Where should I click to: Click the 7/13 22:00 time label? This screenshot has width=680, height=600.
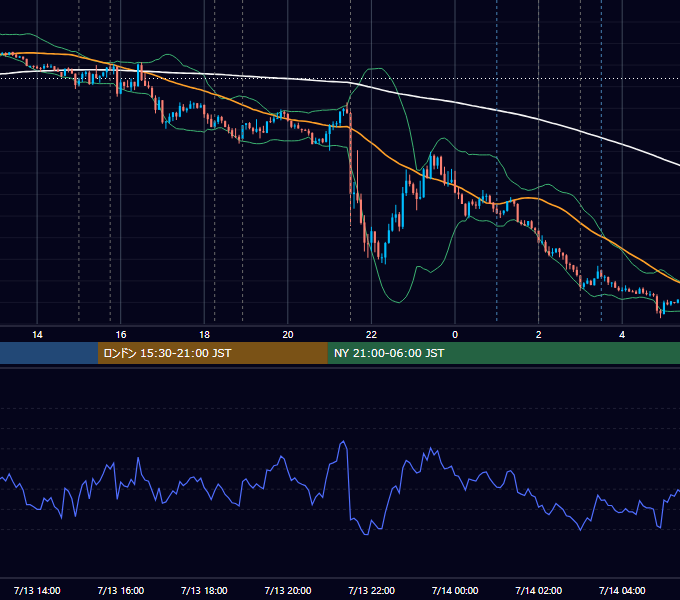(x=372, y=590)
